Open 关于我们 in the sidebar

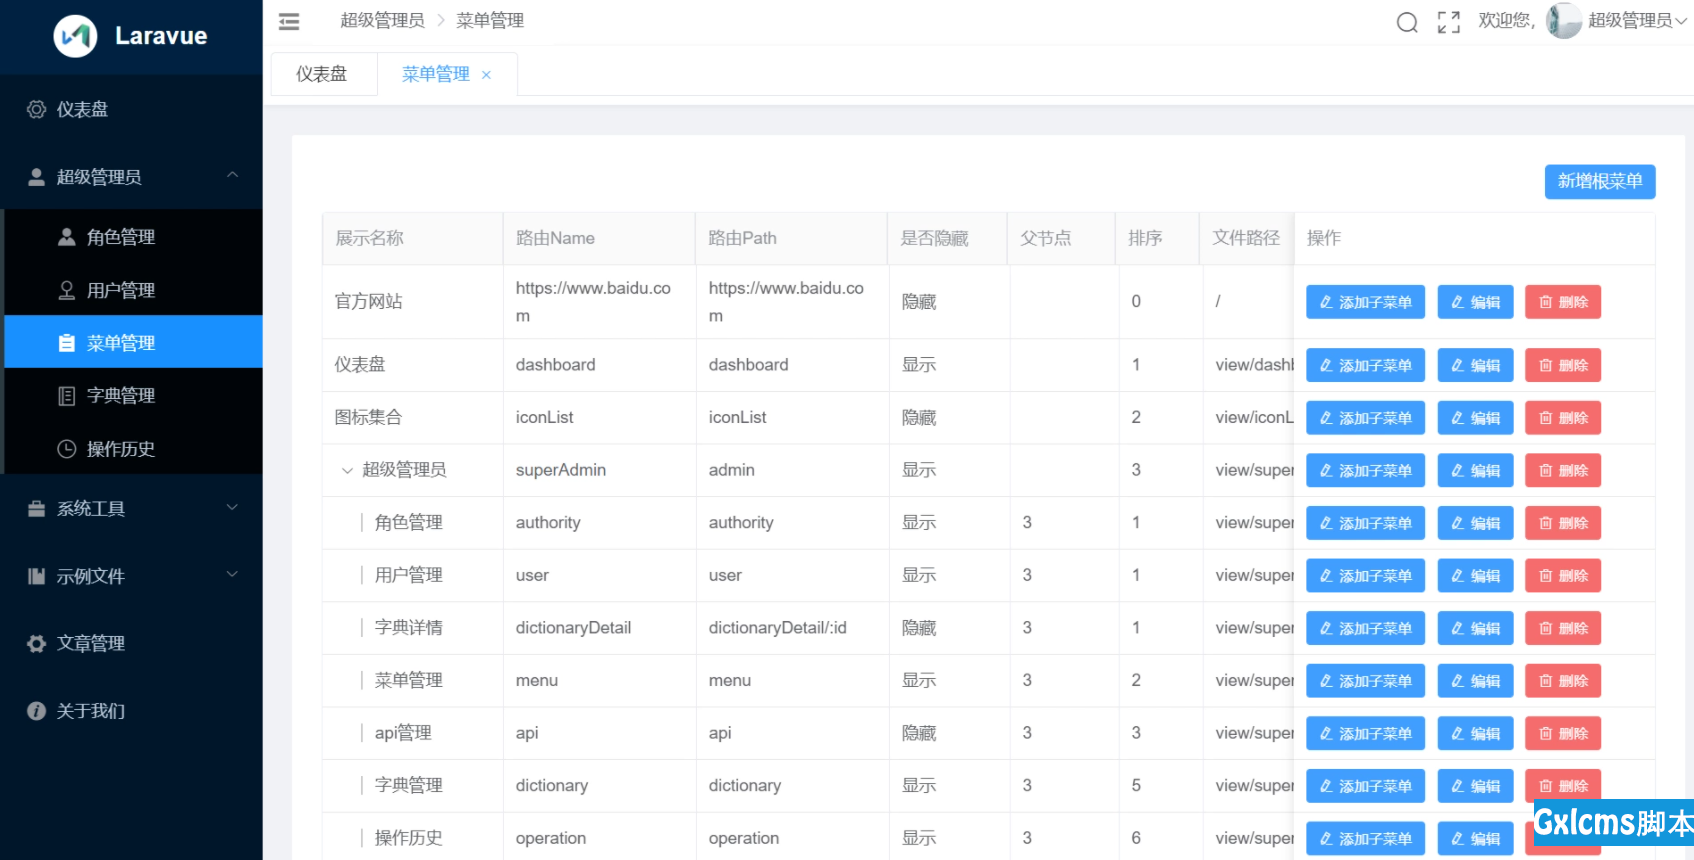coord(131,711)
